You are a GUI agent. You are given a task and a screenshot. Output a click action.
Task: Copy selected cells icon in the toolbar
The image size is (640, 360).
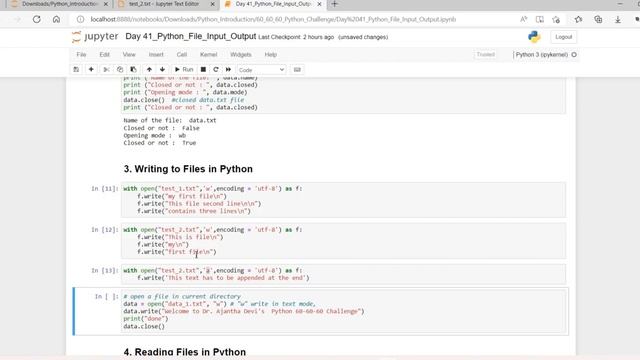point(120,70)
